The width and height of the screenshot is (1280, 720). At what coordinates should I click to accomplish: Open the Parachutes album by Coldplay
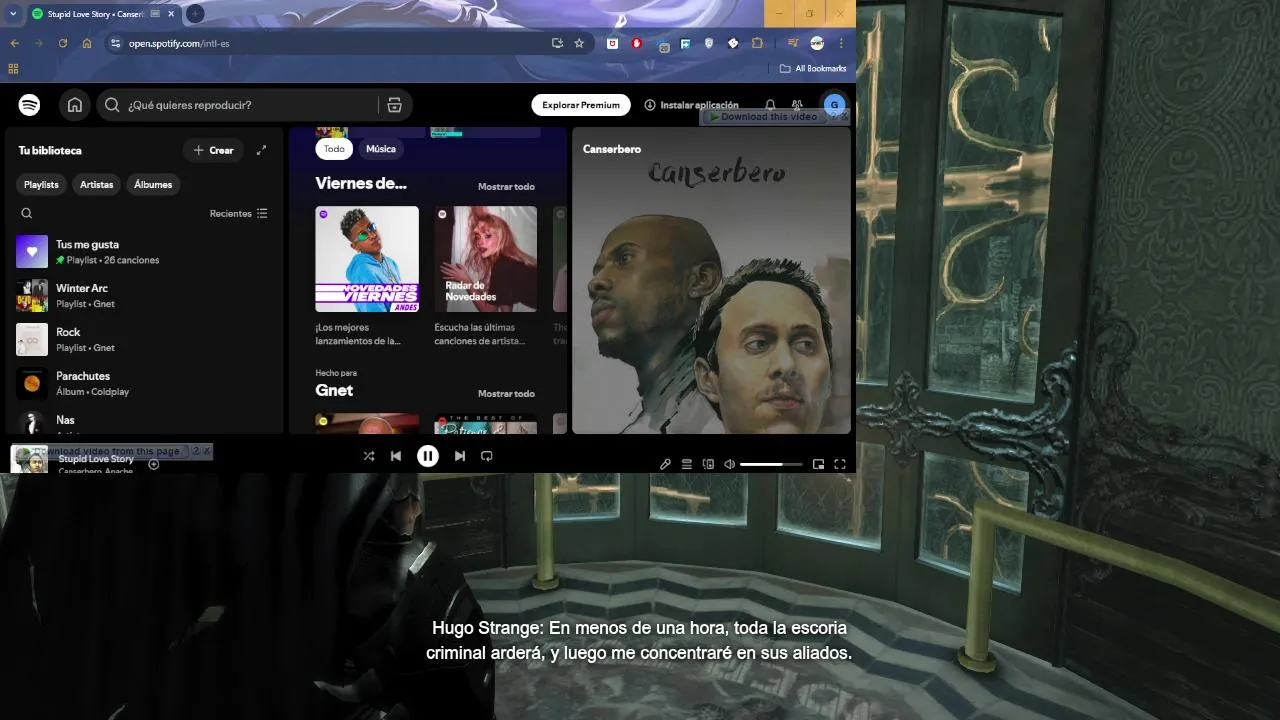pyautogui.click(x=145, y=384)
